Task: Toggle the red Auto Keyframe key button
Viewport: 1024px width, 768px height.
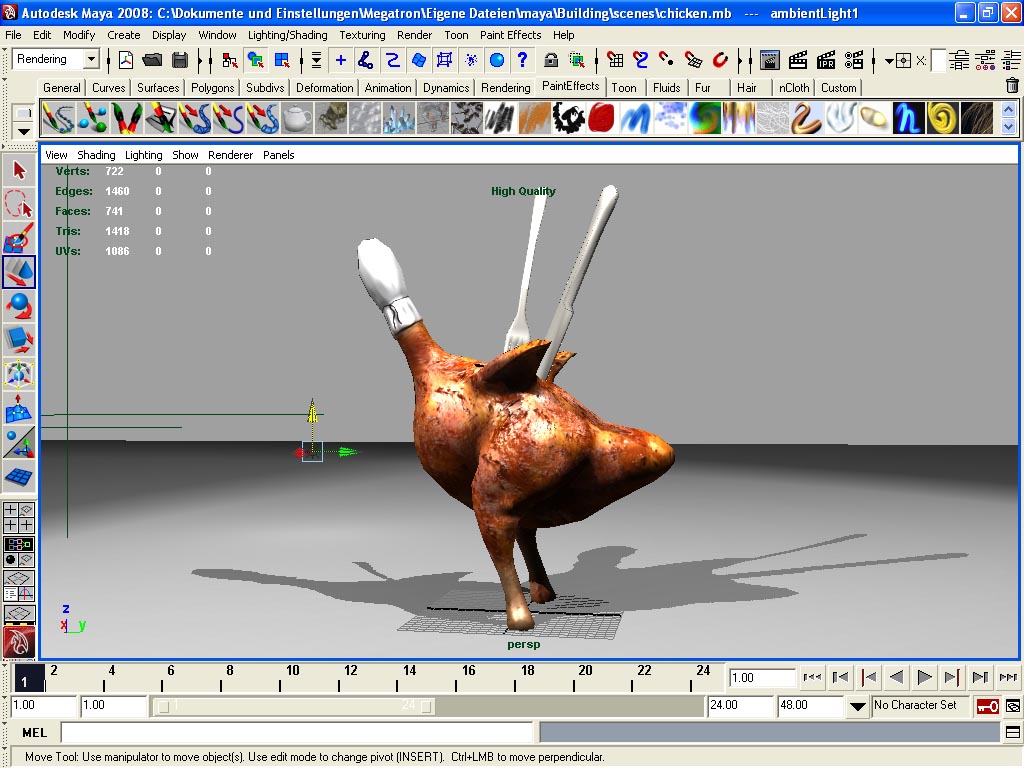Action: (x=988, y=706)
